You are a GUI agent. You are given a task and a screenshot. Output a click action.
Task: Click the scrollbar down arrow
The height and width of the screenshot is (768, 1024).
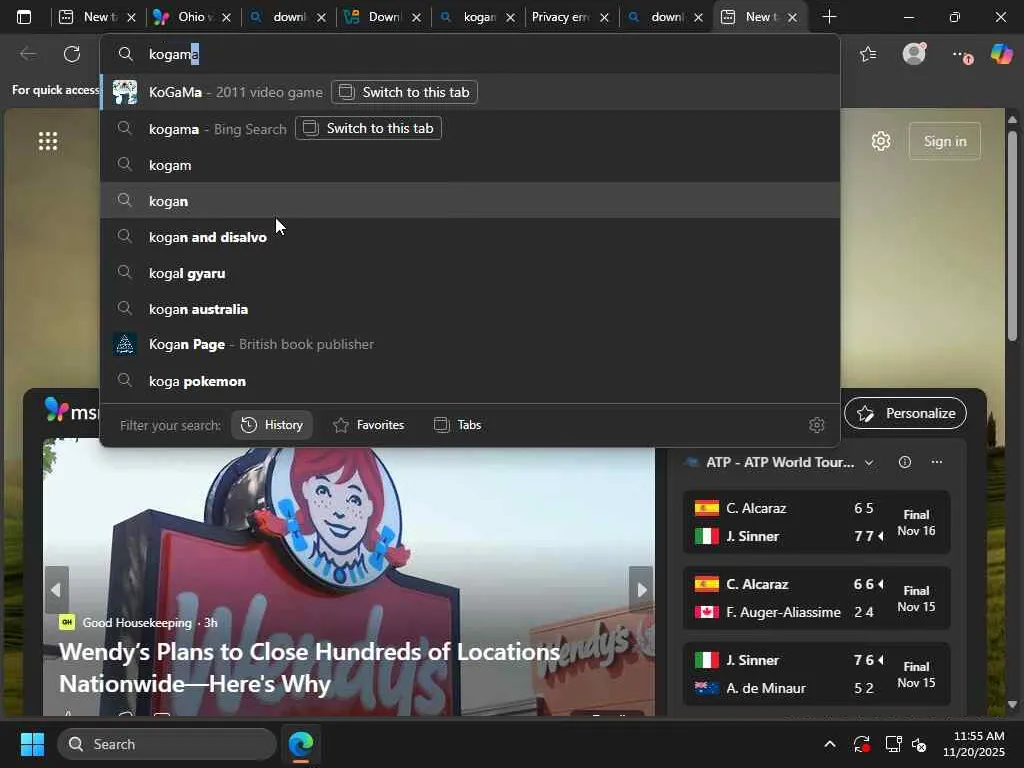(x=1013, y=705)
